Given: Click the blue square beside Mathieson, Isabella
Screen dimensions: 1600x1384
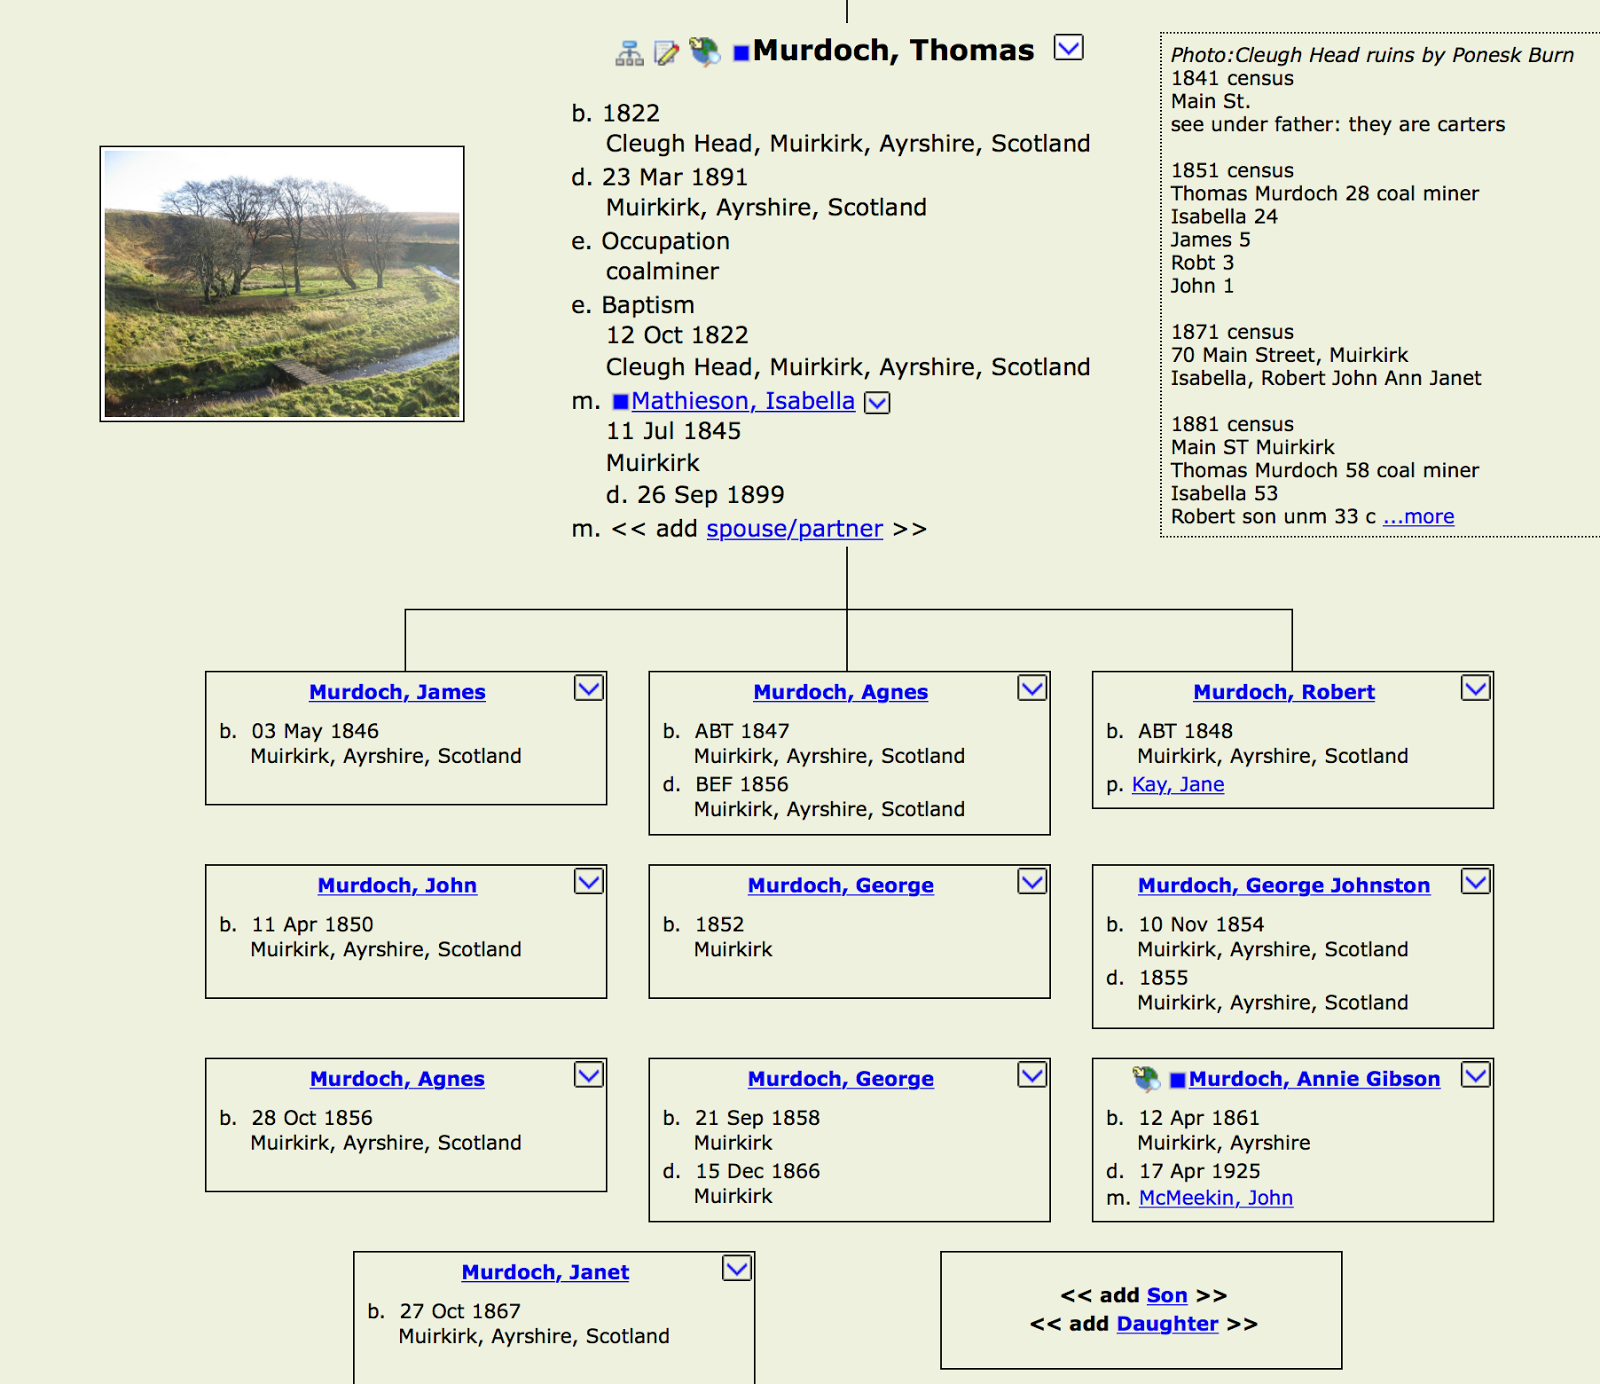Looking at the screenshot, I should pyautogui.click(x=621, y=401).
